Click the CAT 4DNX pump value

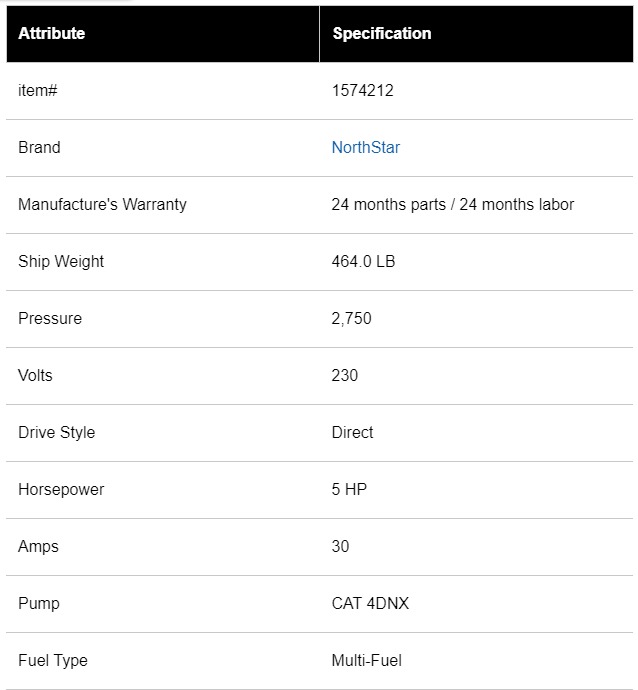coord(370,604)
